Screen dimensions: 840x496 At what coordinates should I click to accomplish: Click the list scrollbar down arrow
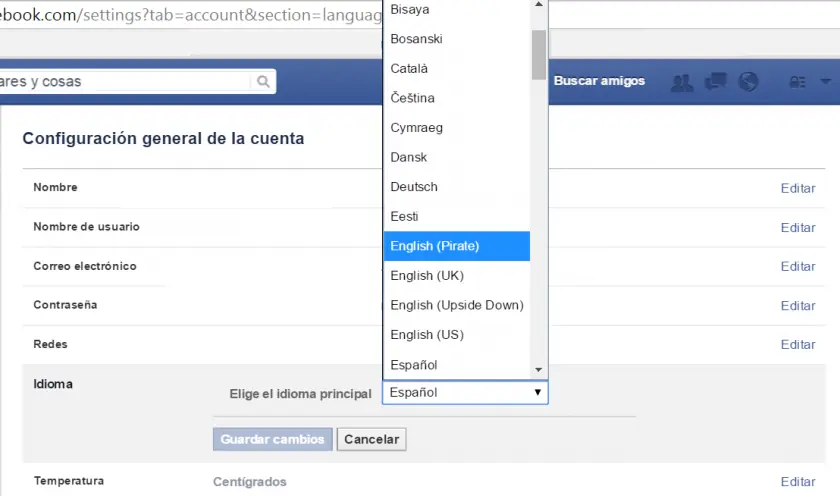539,370
